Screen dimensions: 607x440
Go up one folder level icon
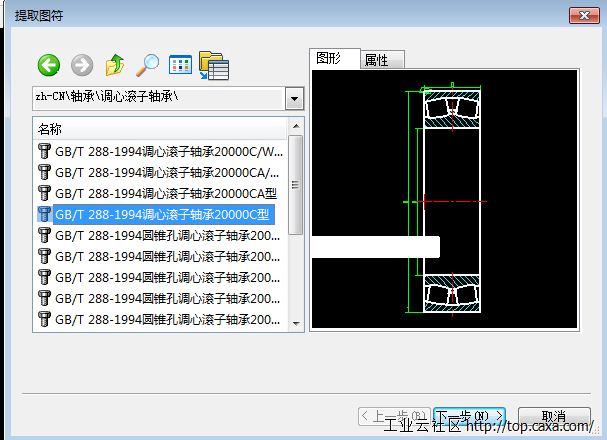pyautogui.click(x=115, y=65)
